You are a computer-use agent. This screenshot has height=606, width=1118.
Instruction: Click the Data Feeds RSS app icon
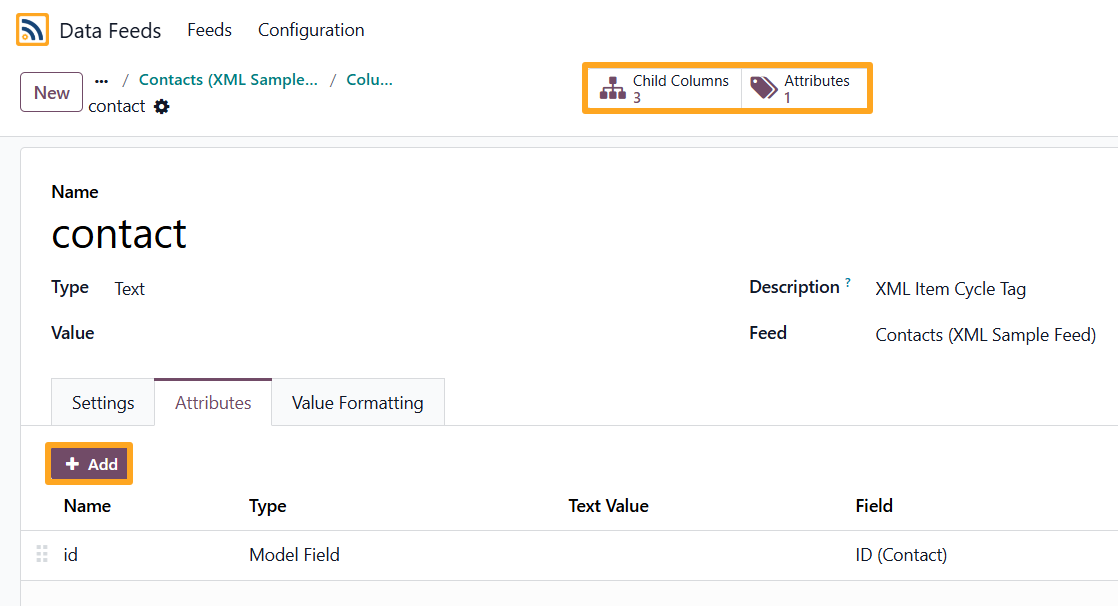tap(32, 30)
